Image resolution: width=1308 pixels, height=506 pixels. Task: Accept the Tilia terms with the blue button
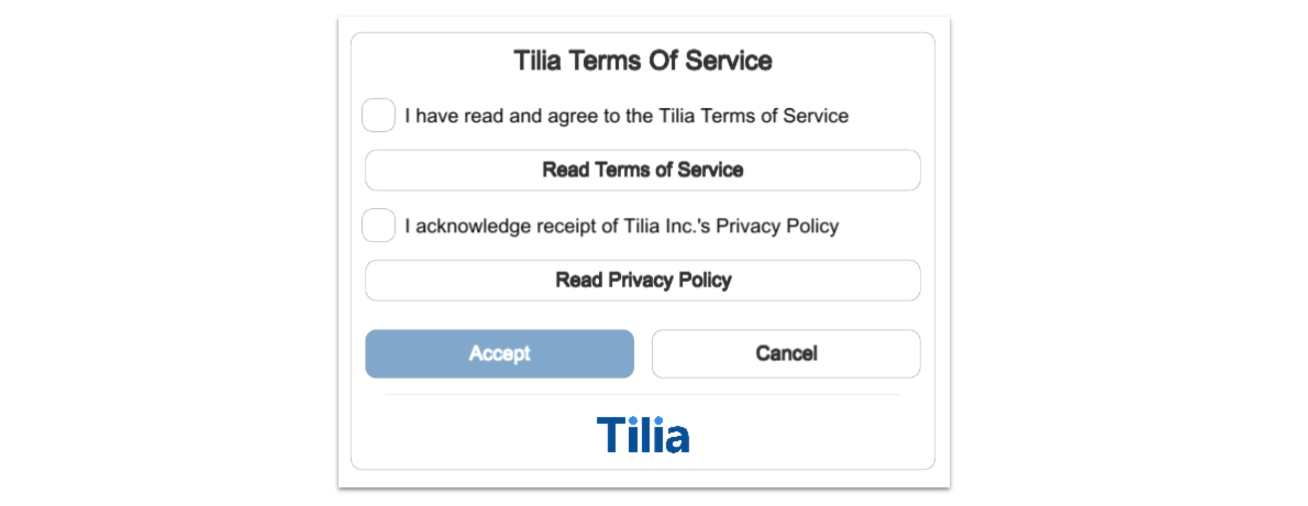coord(499,354)
